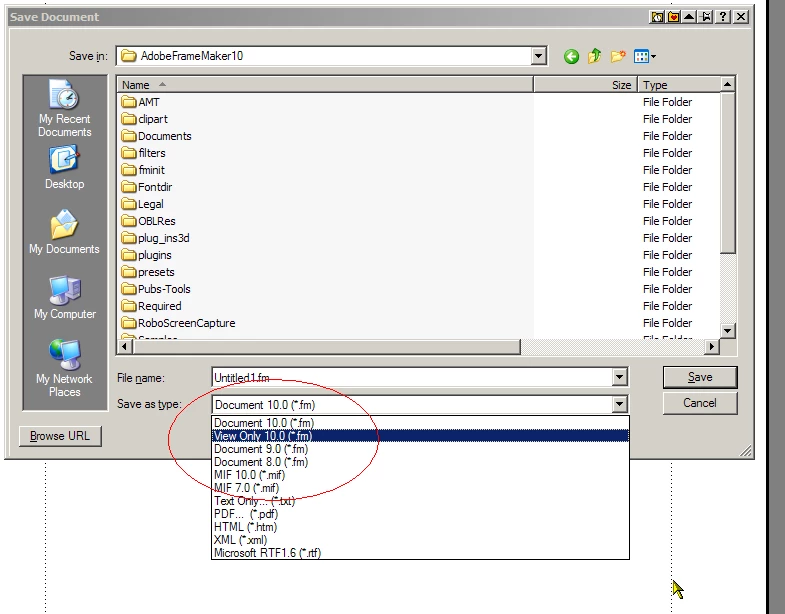Sort files by Name column header
Screen dimensions: 785x614
(x=325, y=85)
